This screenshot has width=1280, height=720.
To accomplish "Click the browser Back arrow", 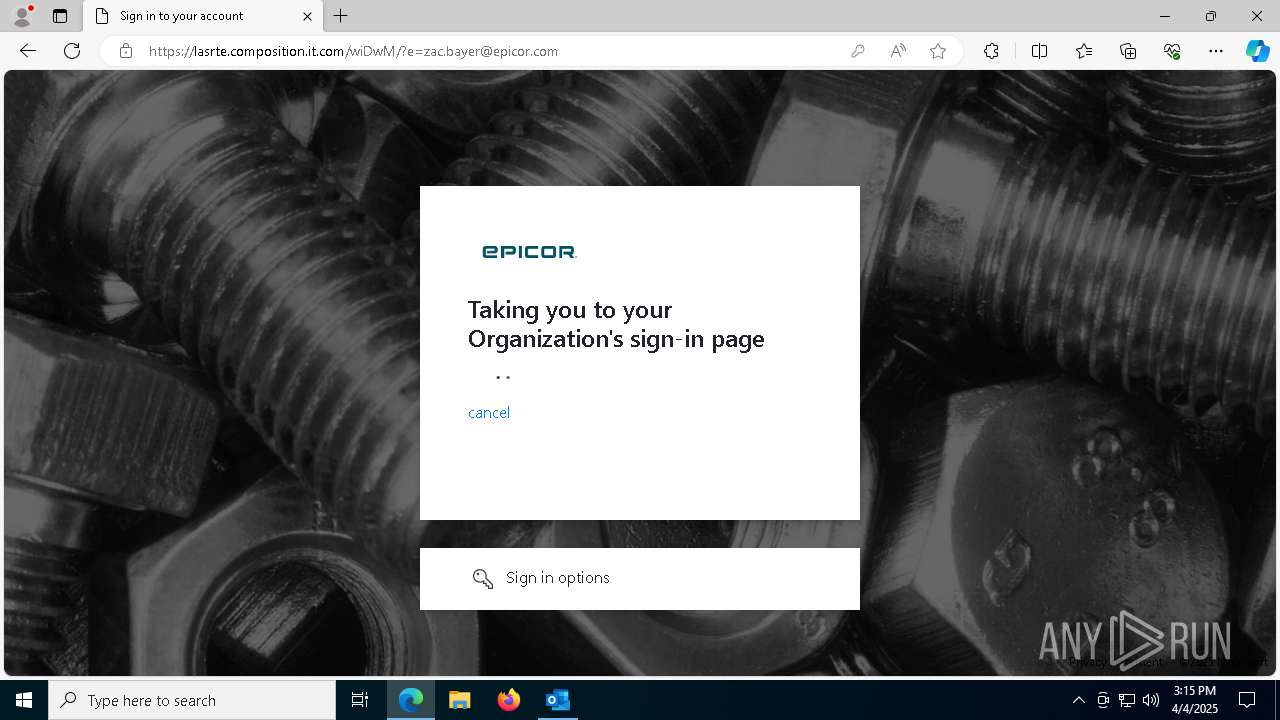I will pyautogui.click(x=28, y=51).
